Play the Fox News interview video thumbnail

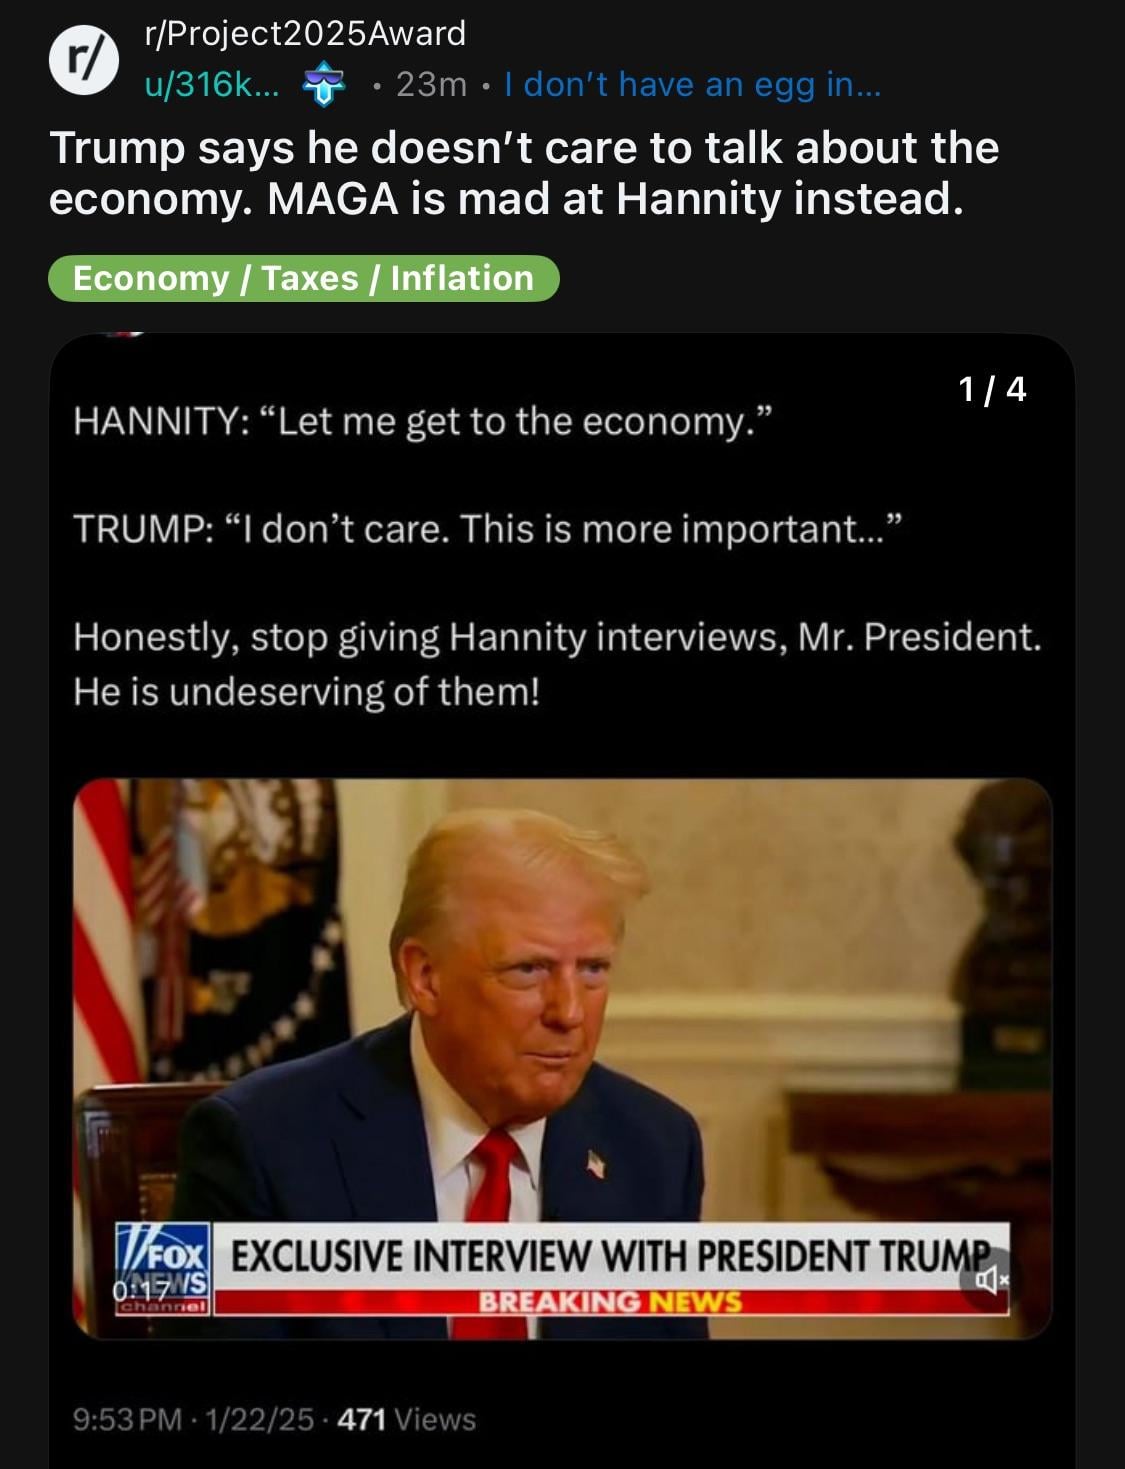[x=562, y=1058]
